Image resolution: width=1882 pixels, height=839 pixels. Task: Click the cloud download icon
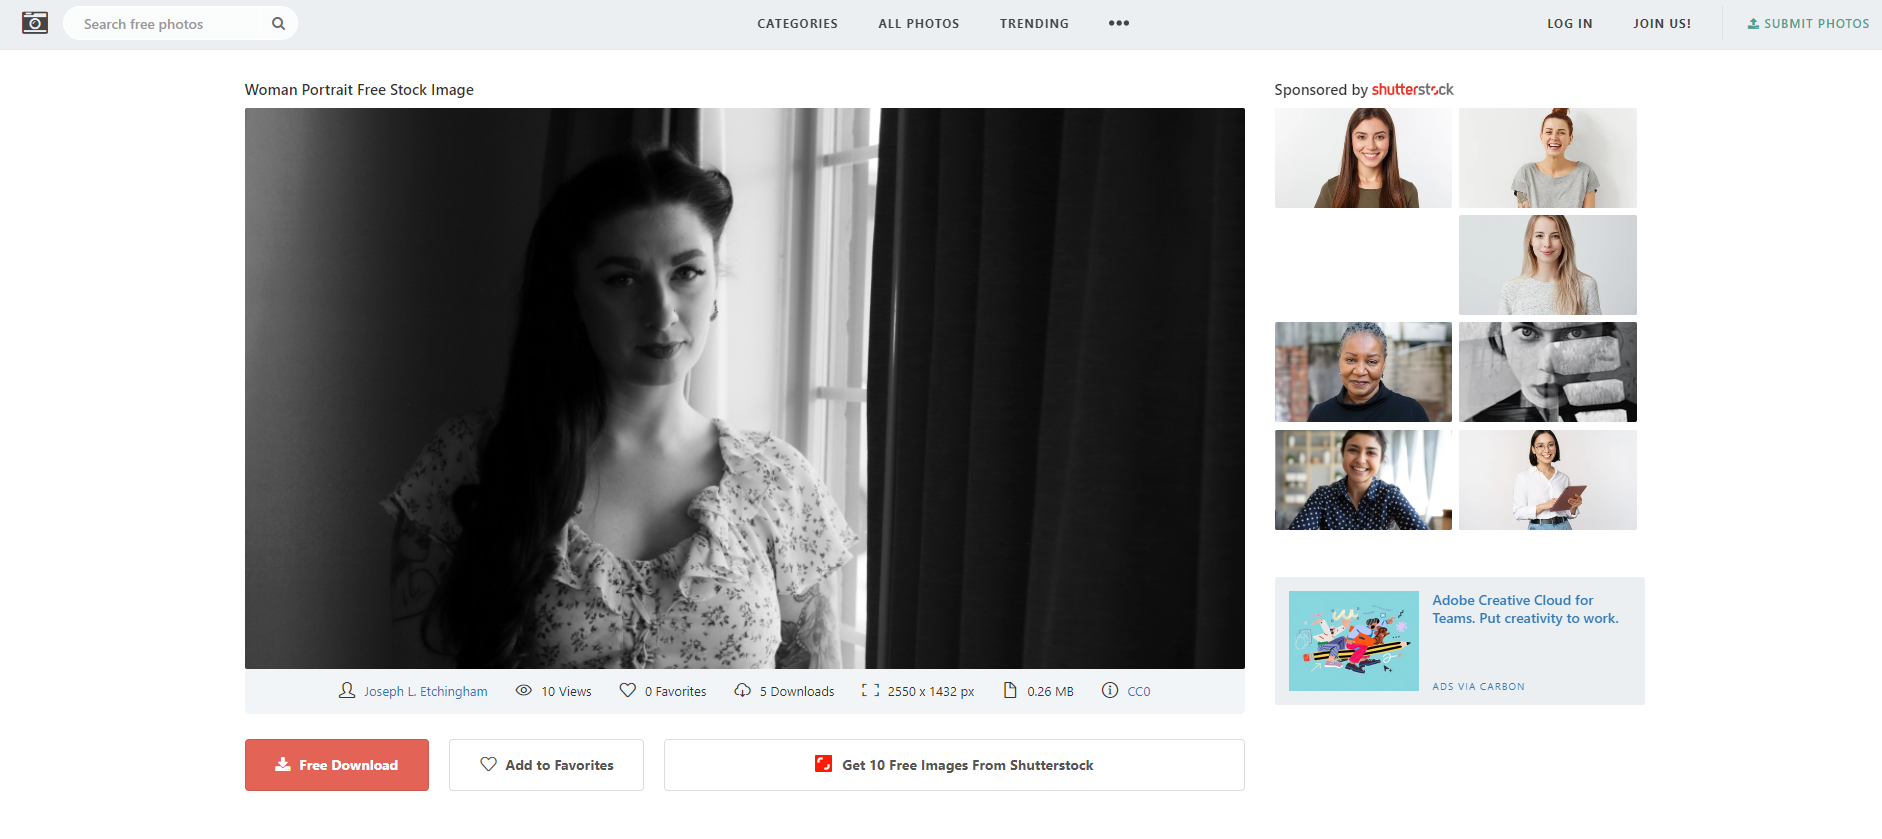click(x=742, y=690)
